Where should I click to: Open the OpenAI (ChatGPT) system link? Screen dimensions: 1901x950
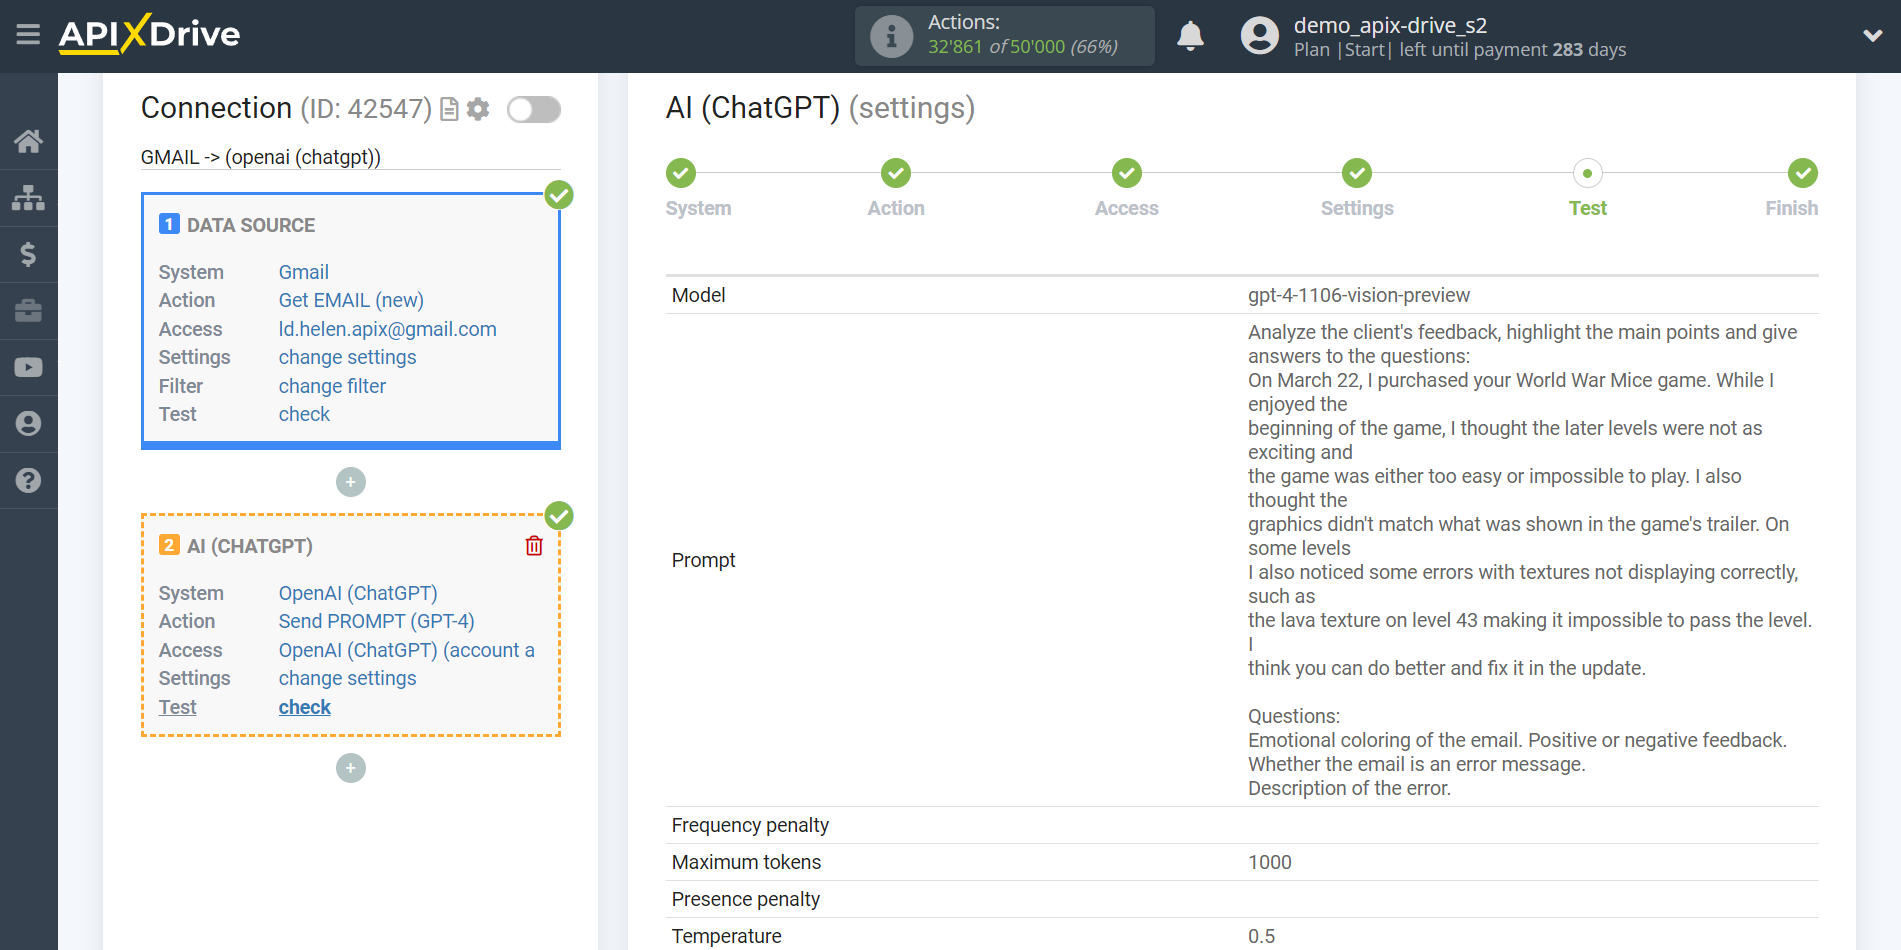[358, 593]
